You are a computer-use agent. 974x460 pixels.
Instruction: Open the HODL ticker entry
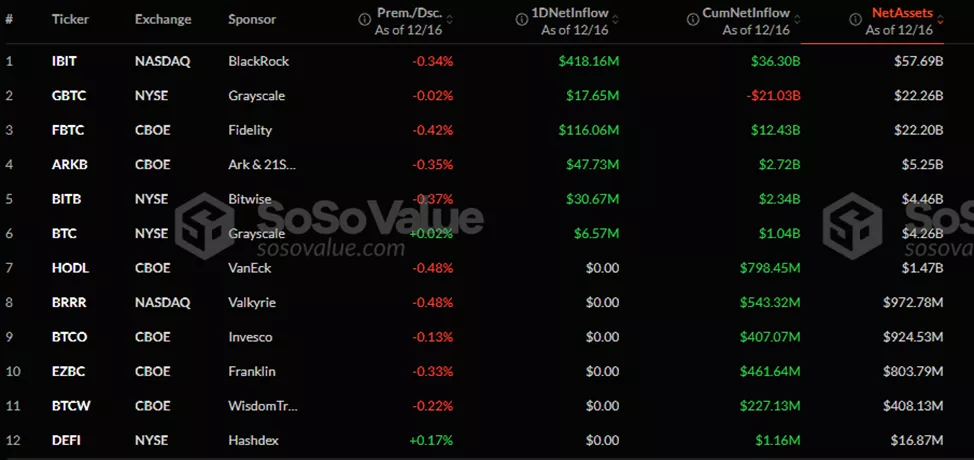click(x=67, y=268)
